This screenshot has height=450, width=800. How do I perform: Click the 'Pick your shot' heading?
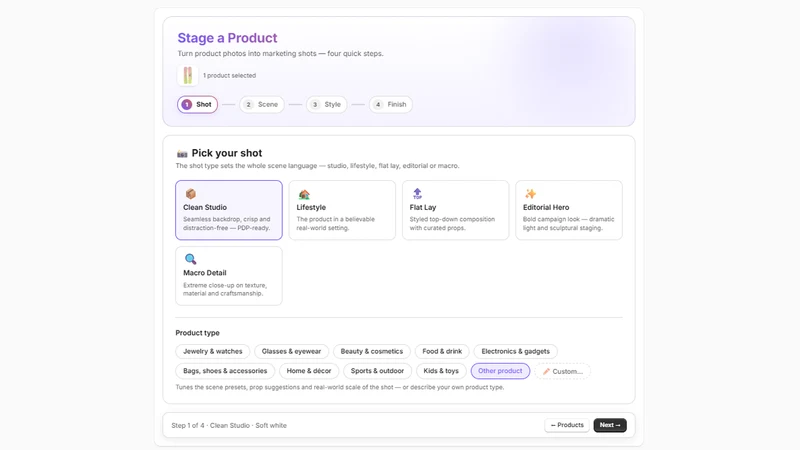[x=227, y=153]
